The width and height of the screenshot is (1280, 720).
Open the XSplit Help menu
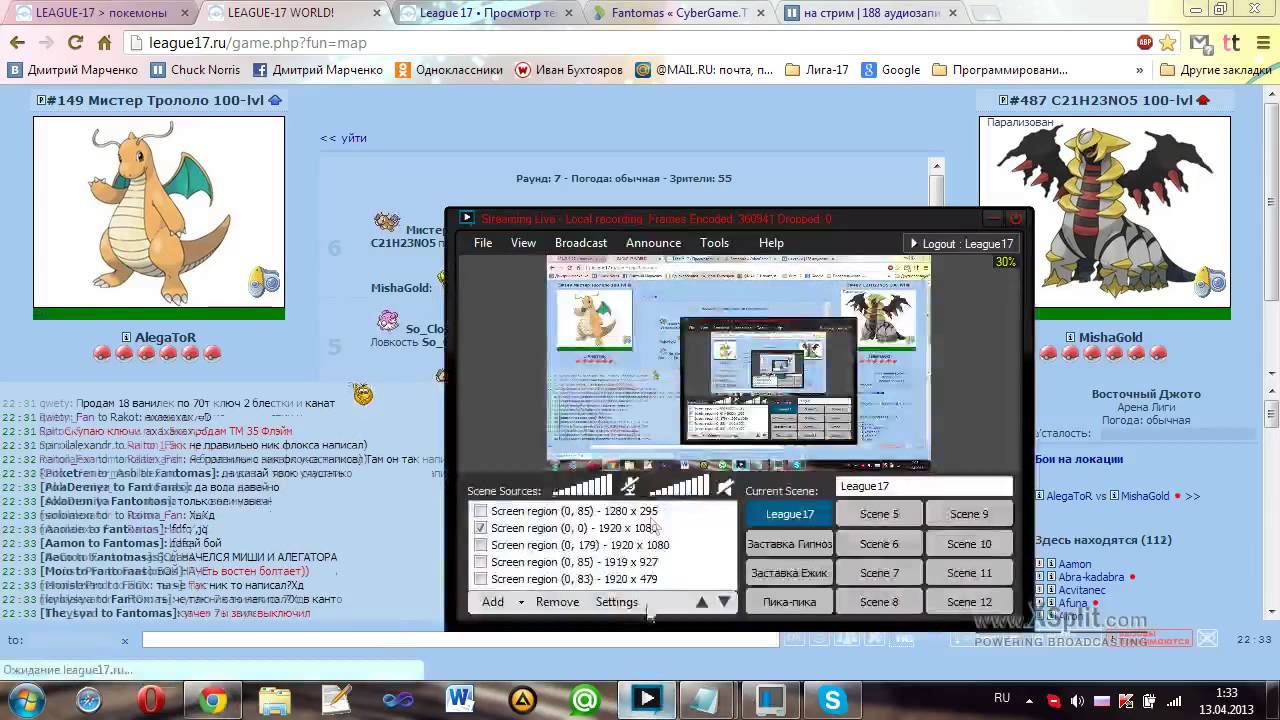(771, 243)
